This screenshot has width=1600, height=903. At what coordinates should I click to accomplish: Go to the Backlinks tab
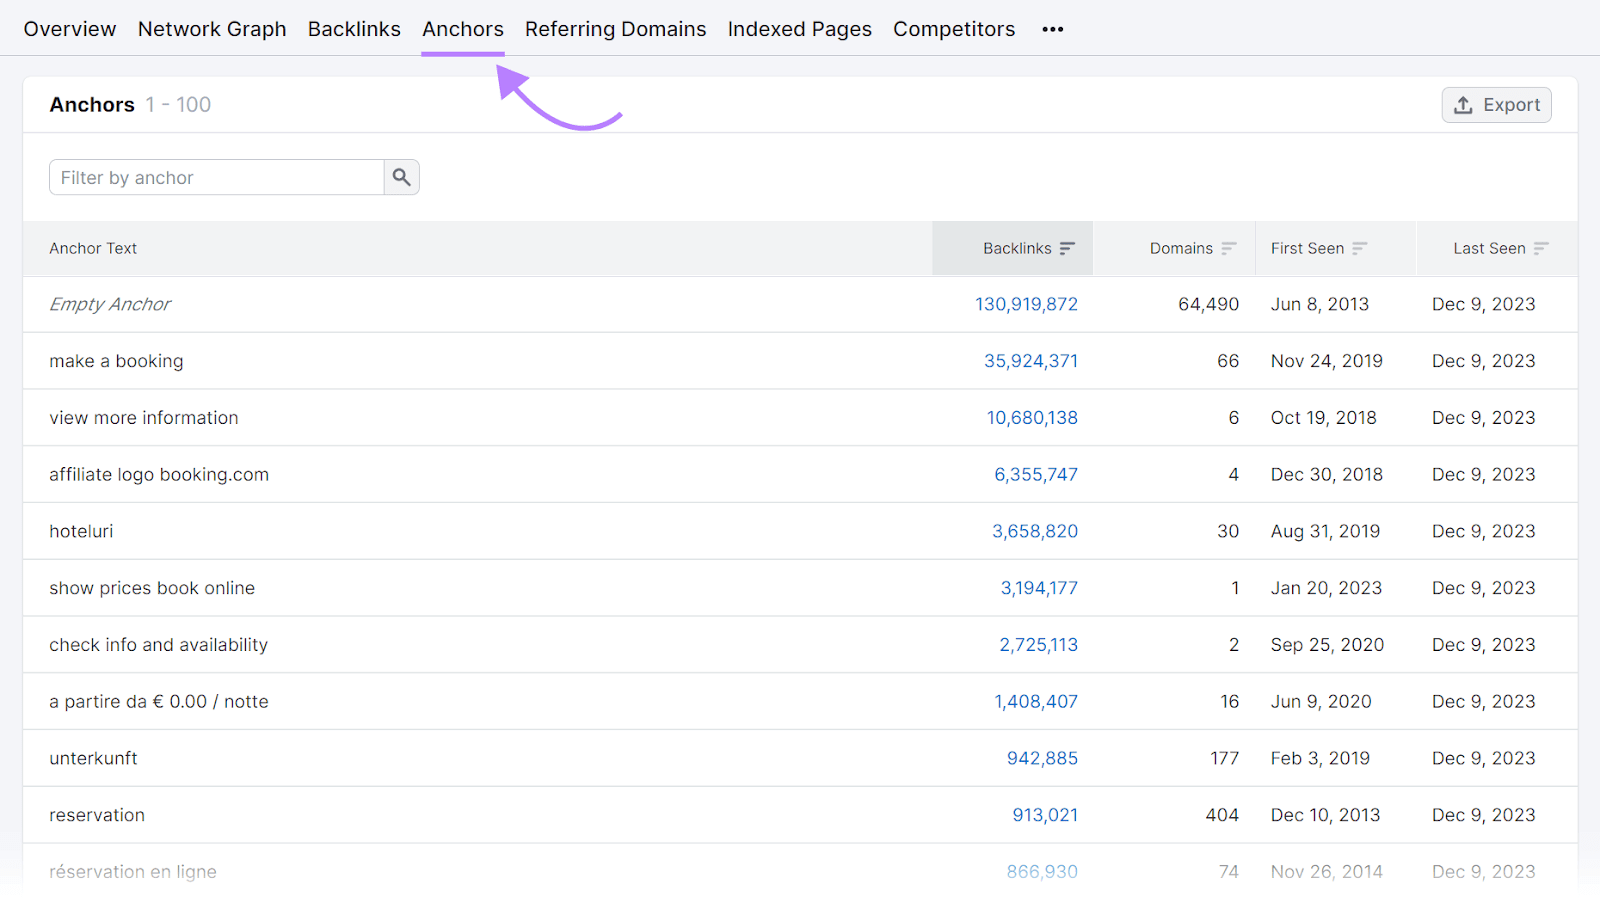pos(354,29)
